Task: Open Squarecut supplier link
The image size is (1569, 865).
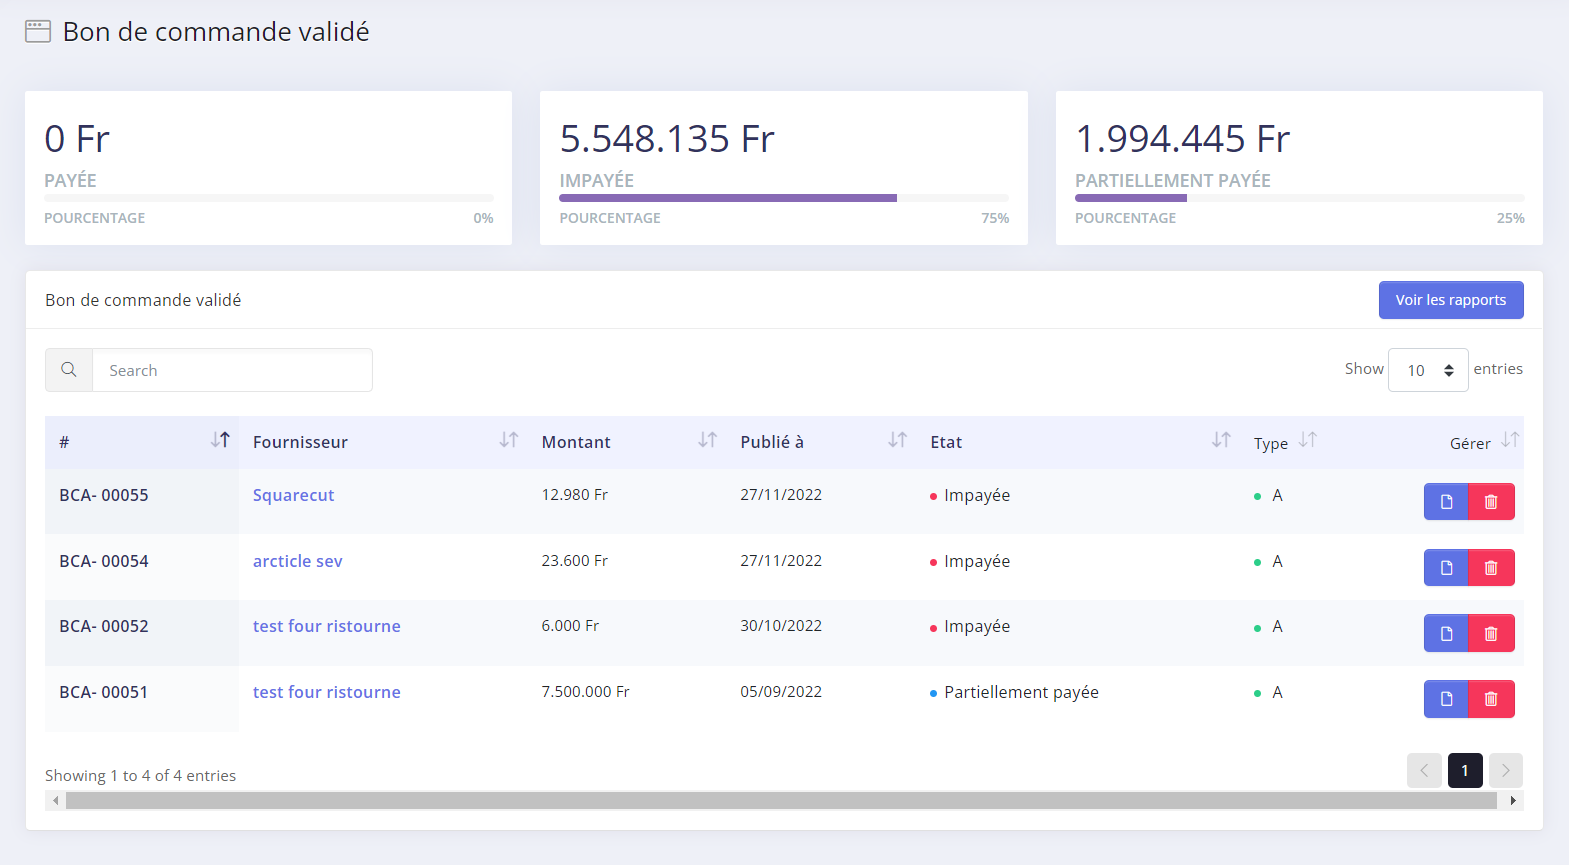Action: point(293,495)
